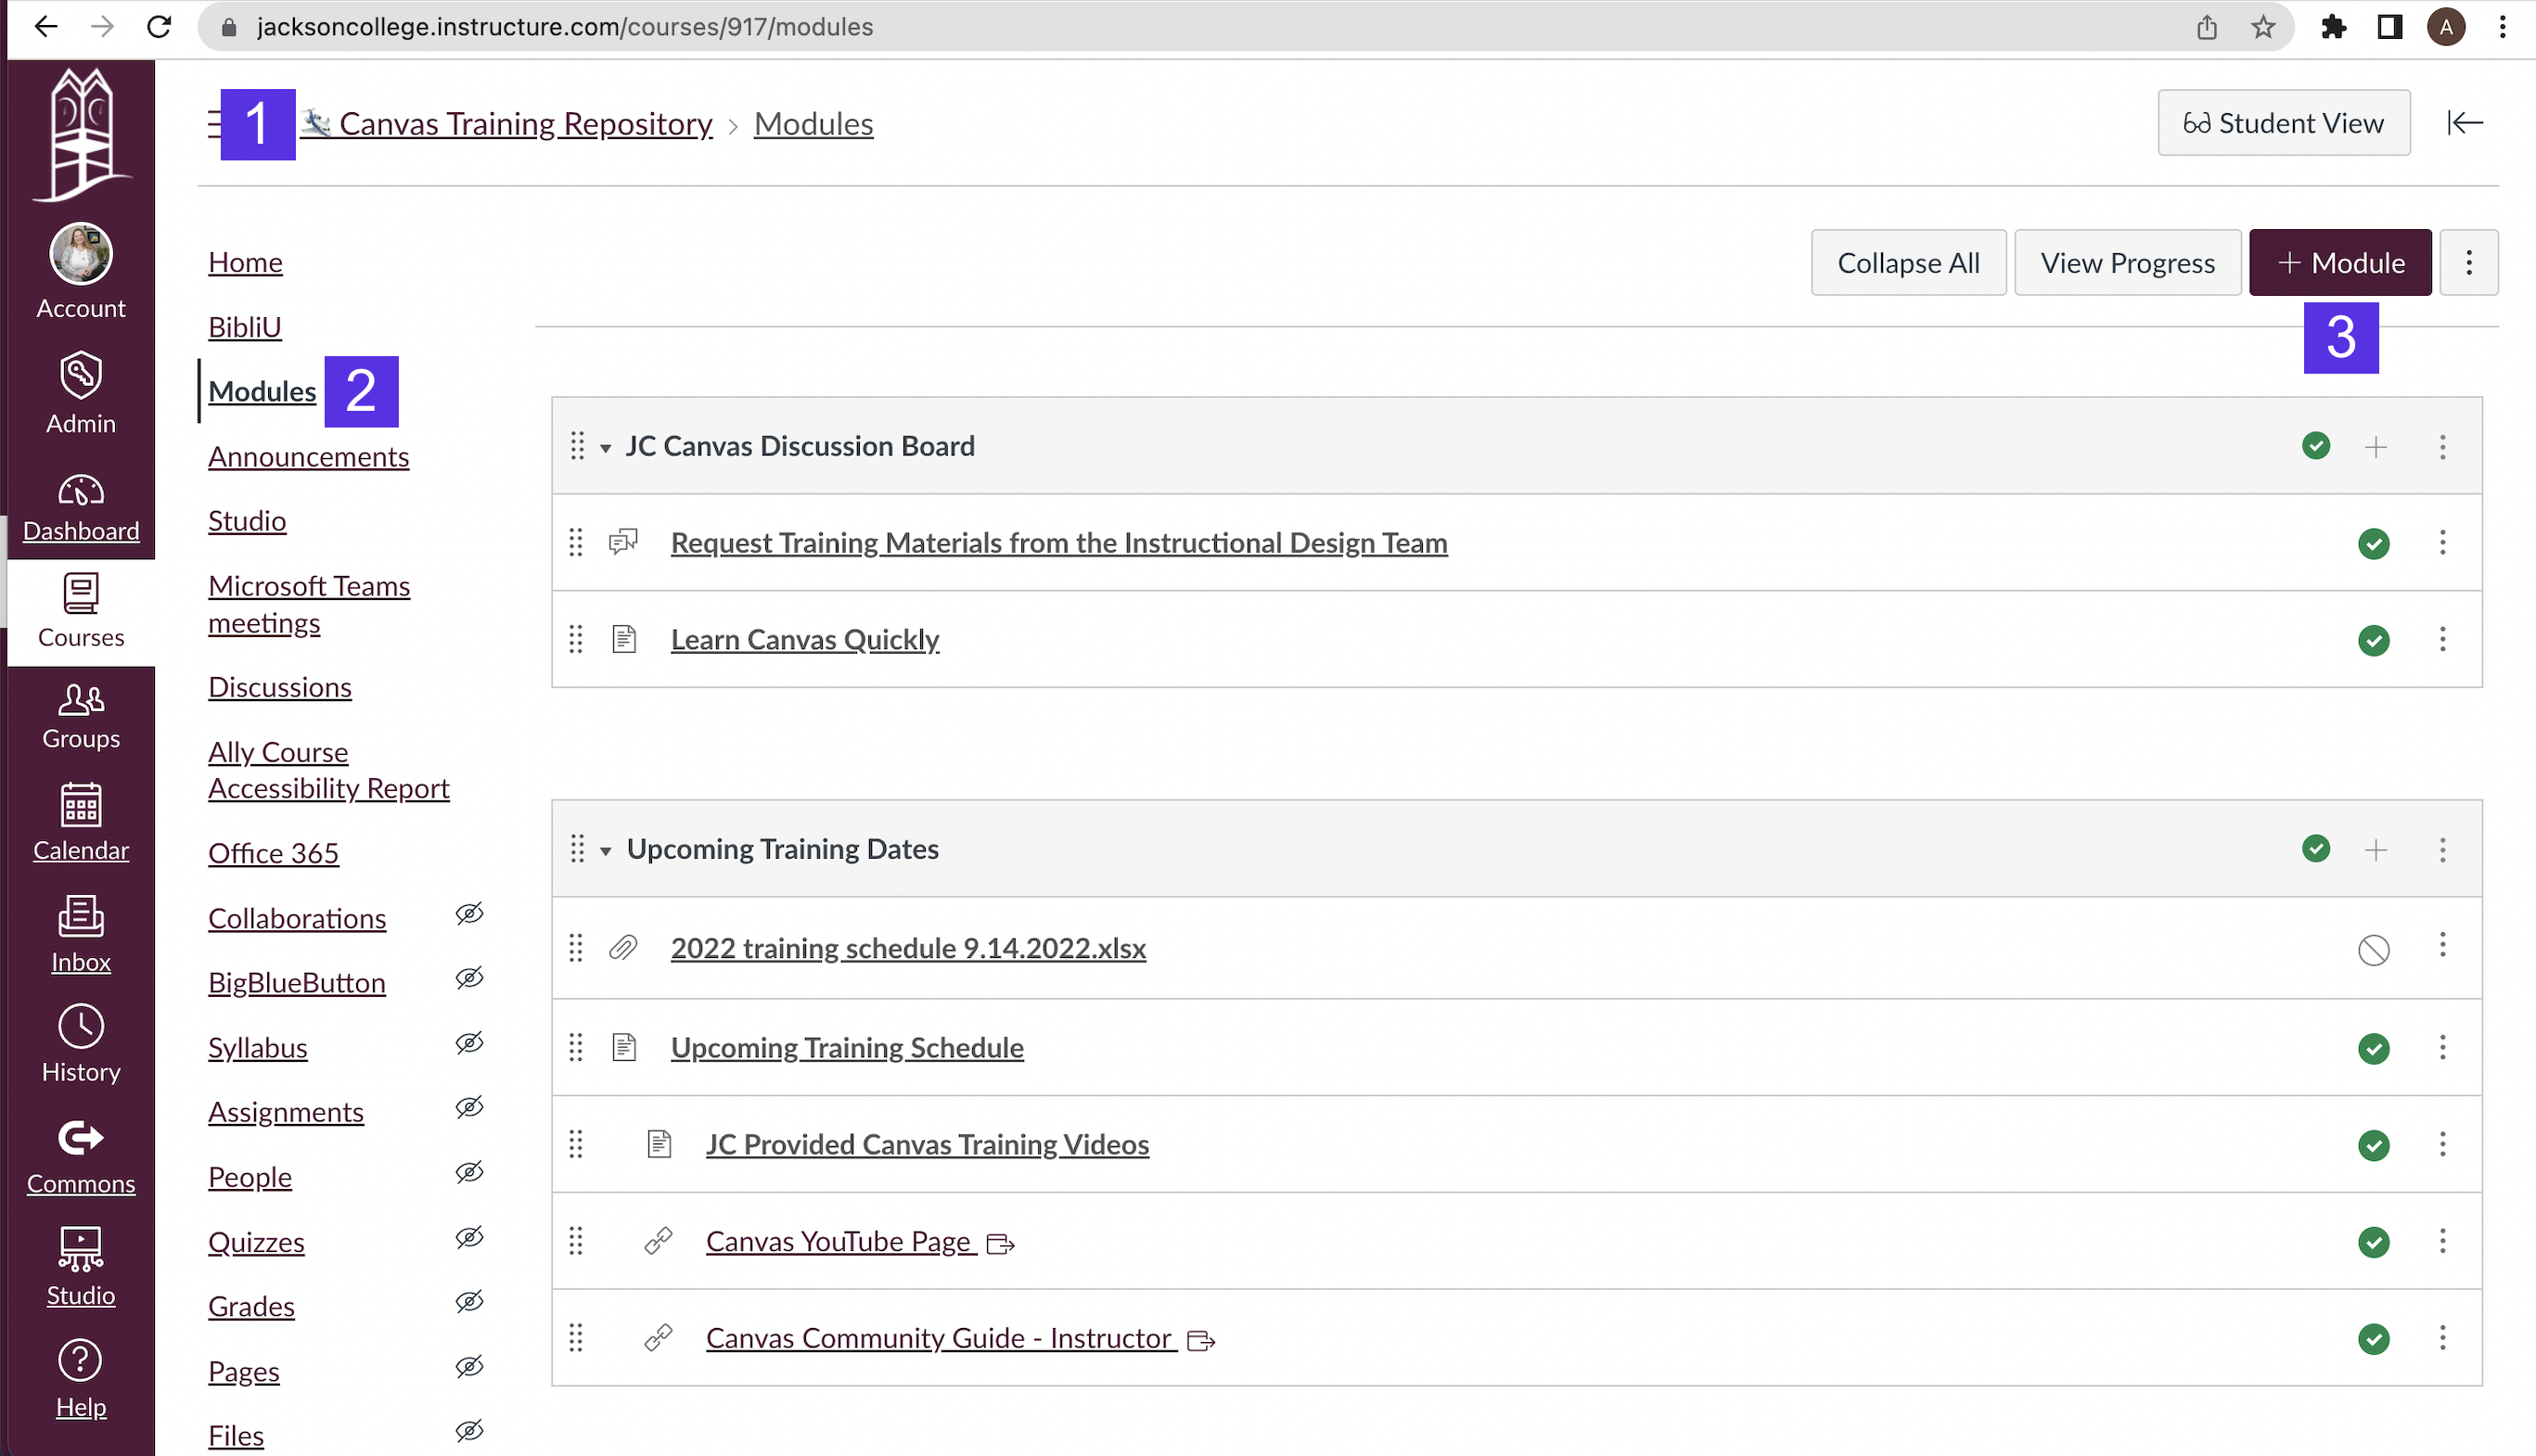
Task: Click the Jackson College logo
Action: [x=81, y=134]
